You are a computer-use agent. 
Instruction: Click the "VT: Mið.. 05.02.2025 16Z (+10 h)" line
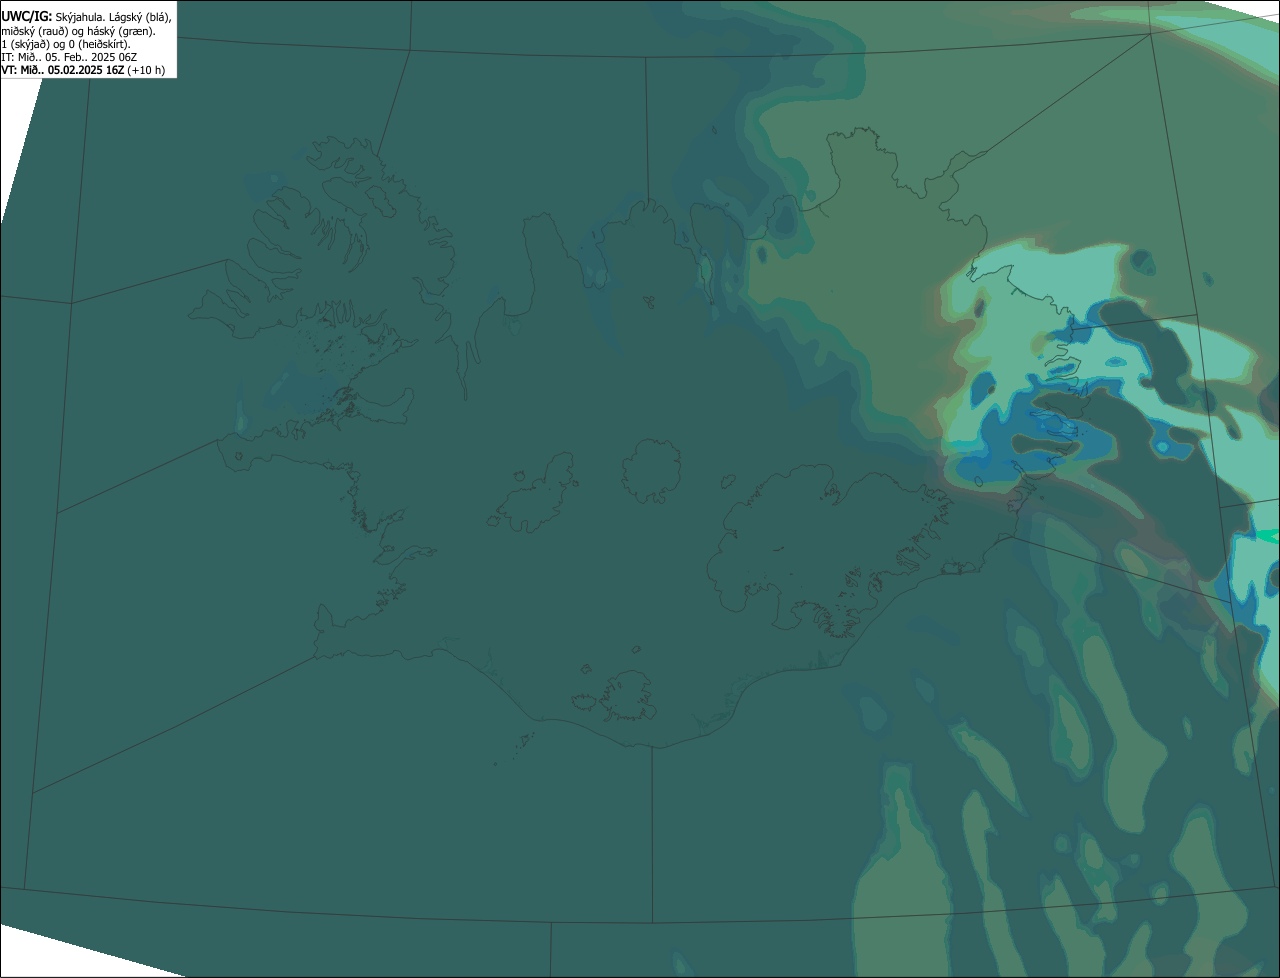tap(83, 70)
